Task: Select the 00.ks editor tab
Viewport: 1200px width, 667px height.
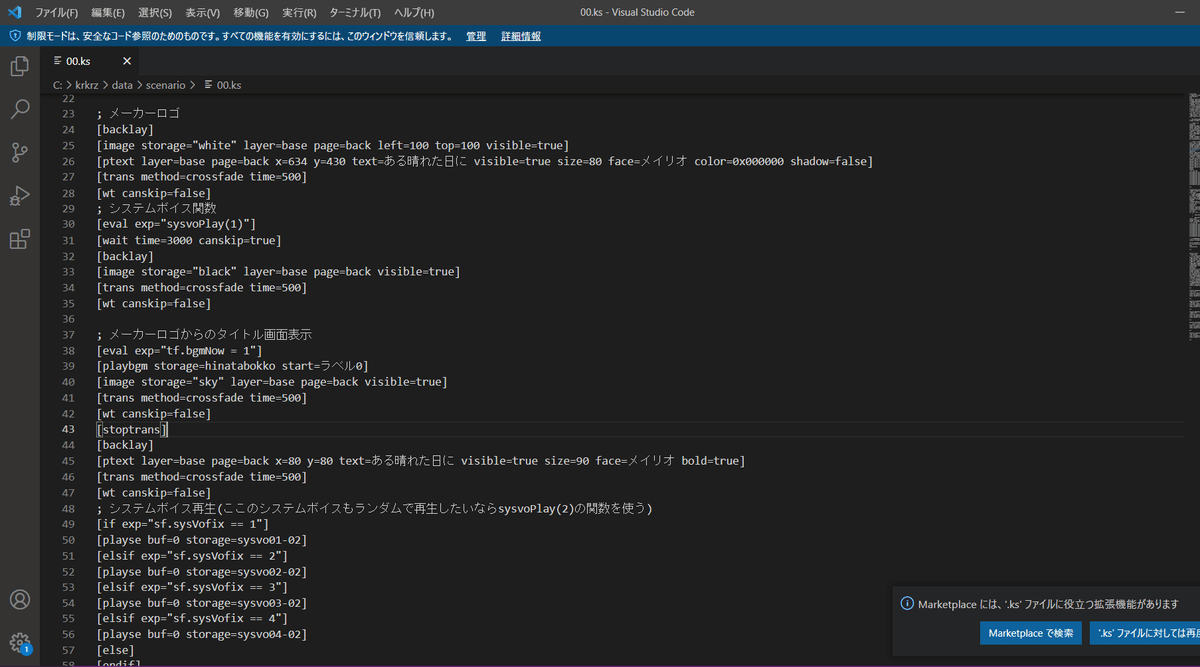Action: point(91,61)
